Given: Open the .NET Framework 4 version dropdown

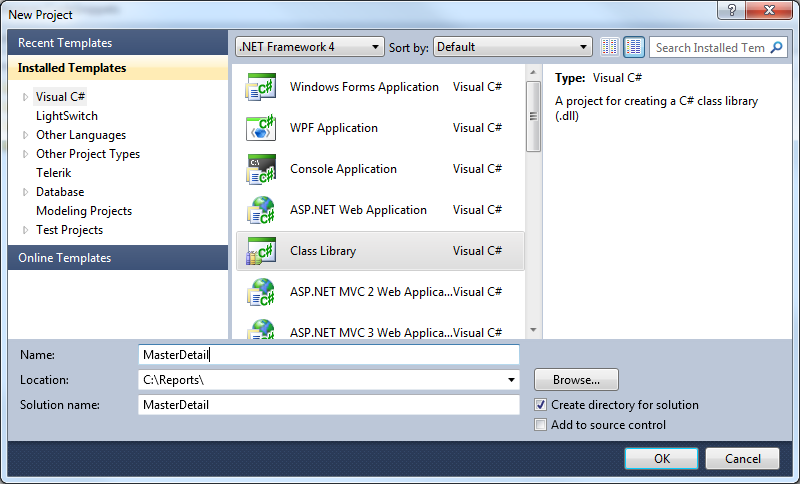Looking at the screenshot, I should [x=310, y=47].
